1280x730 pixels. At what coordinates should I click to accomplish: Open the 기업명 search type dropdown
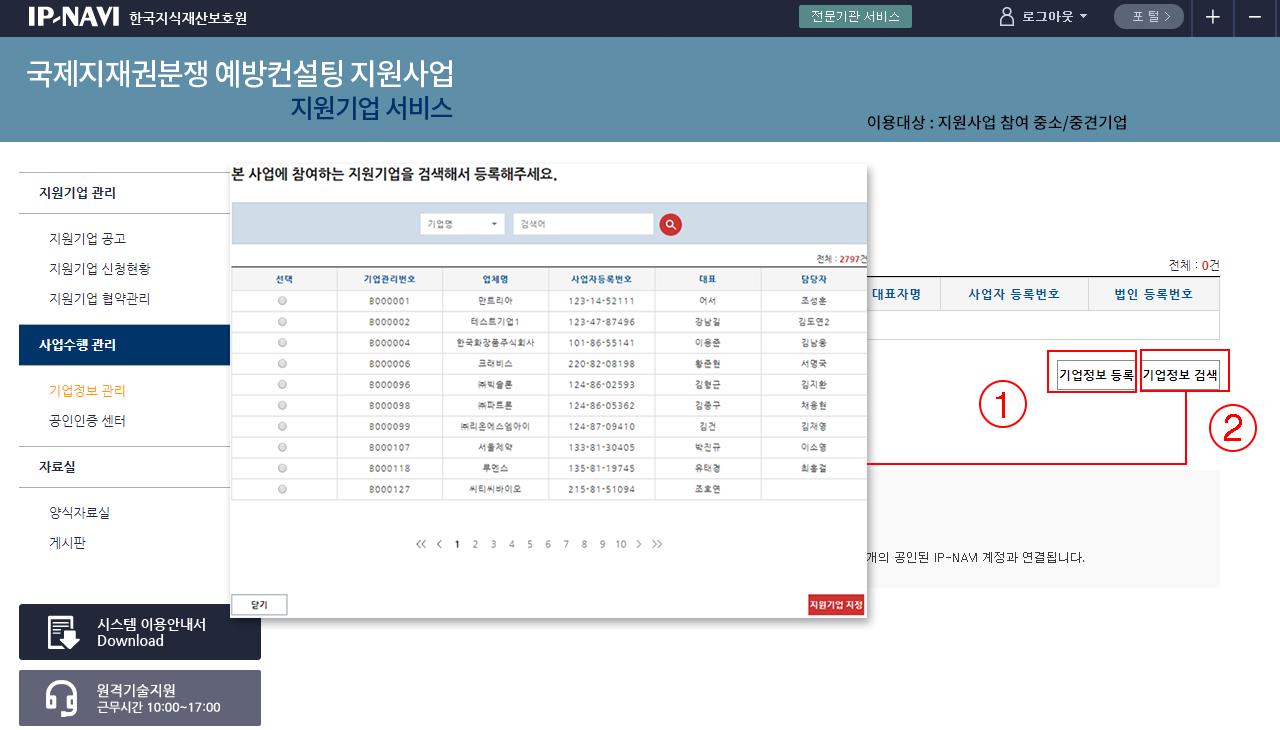point(462,225)
